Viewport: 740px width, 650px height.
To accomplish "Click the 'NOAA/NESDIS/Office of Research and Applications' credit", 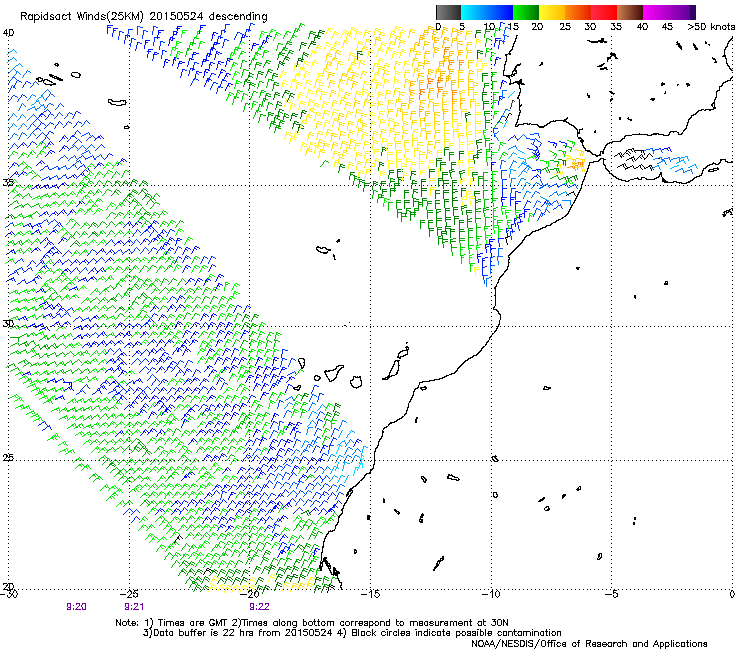I will coord(589,644).
